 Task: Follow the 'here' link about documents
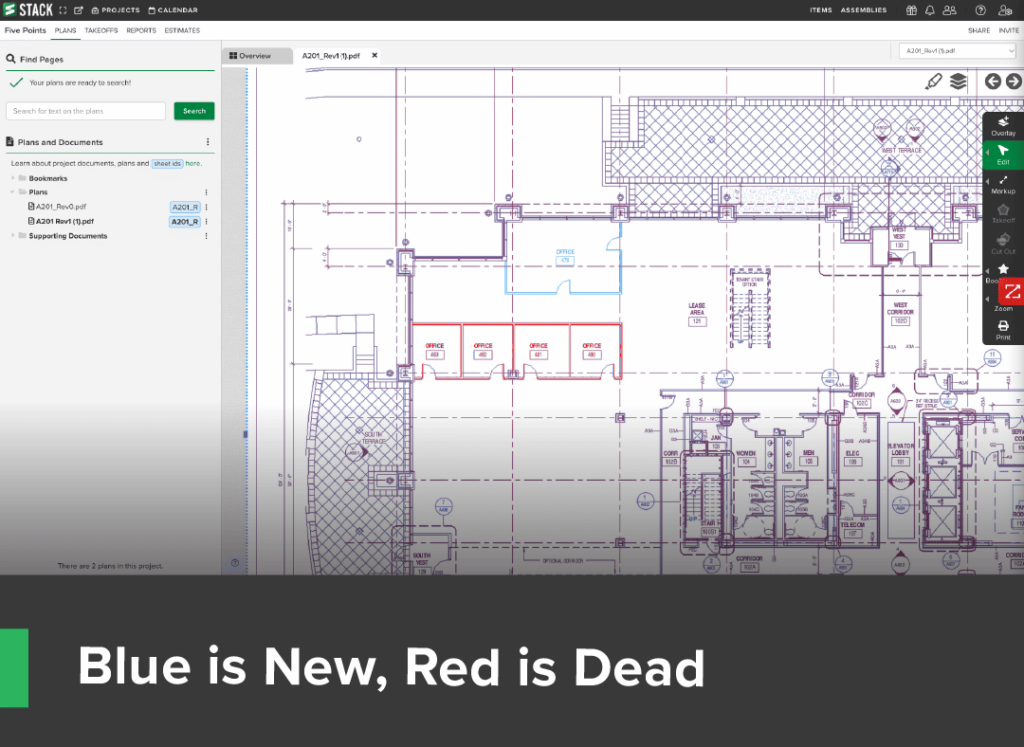pos(193,164)
